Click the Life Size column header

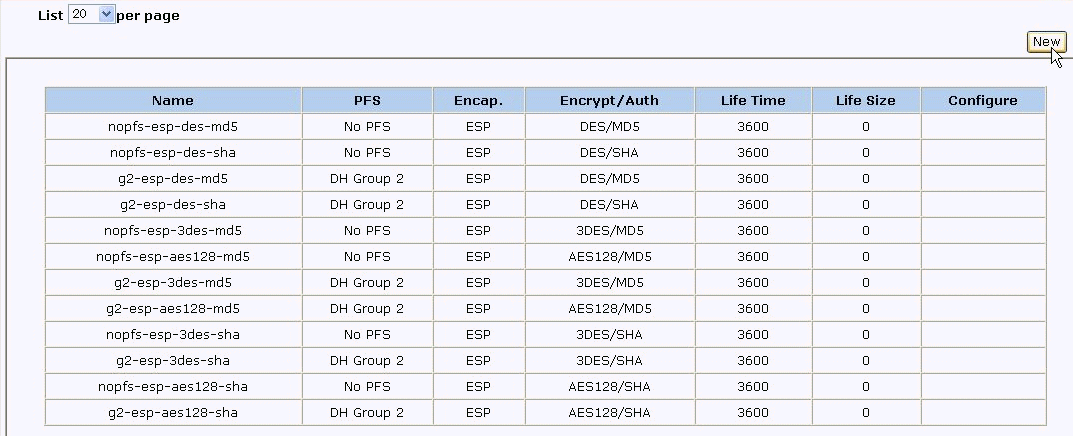(x=866, y=101)
